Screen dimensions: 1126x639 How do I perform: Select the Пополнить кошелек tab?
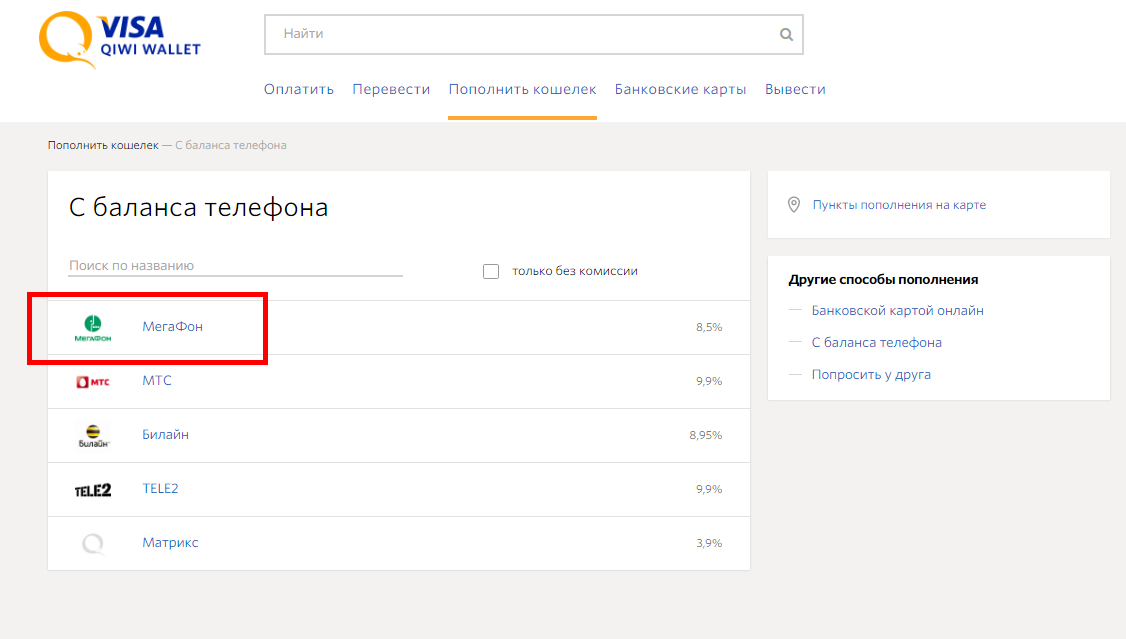522,89
